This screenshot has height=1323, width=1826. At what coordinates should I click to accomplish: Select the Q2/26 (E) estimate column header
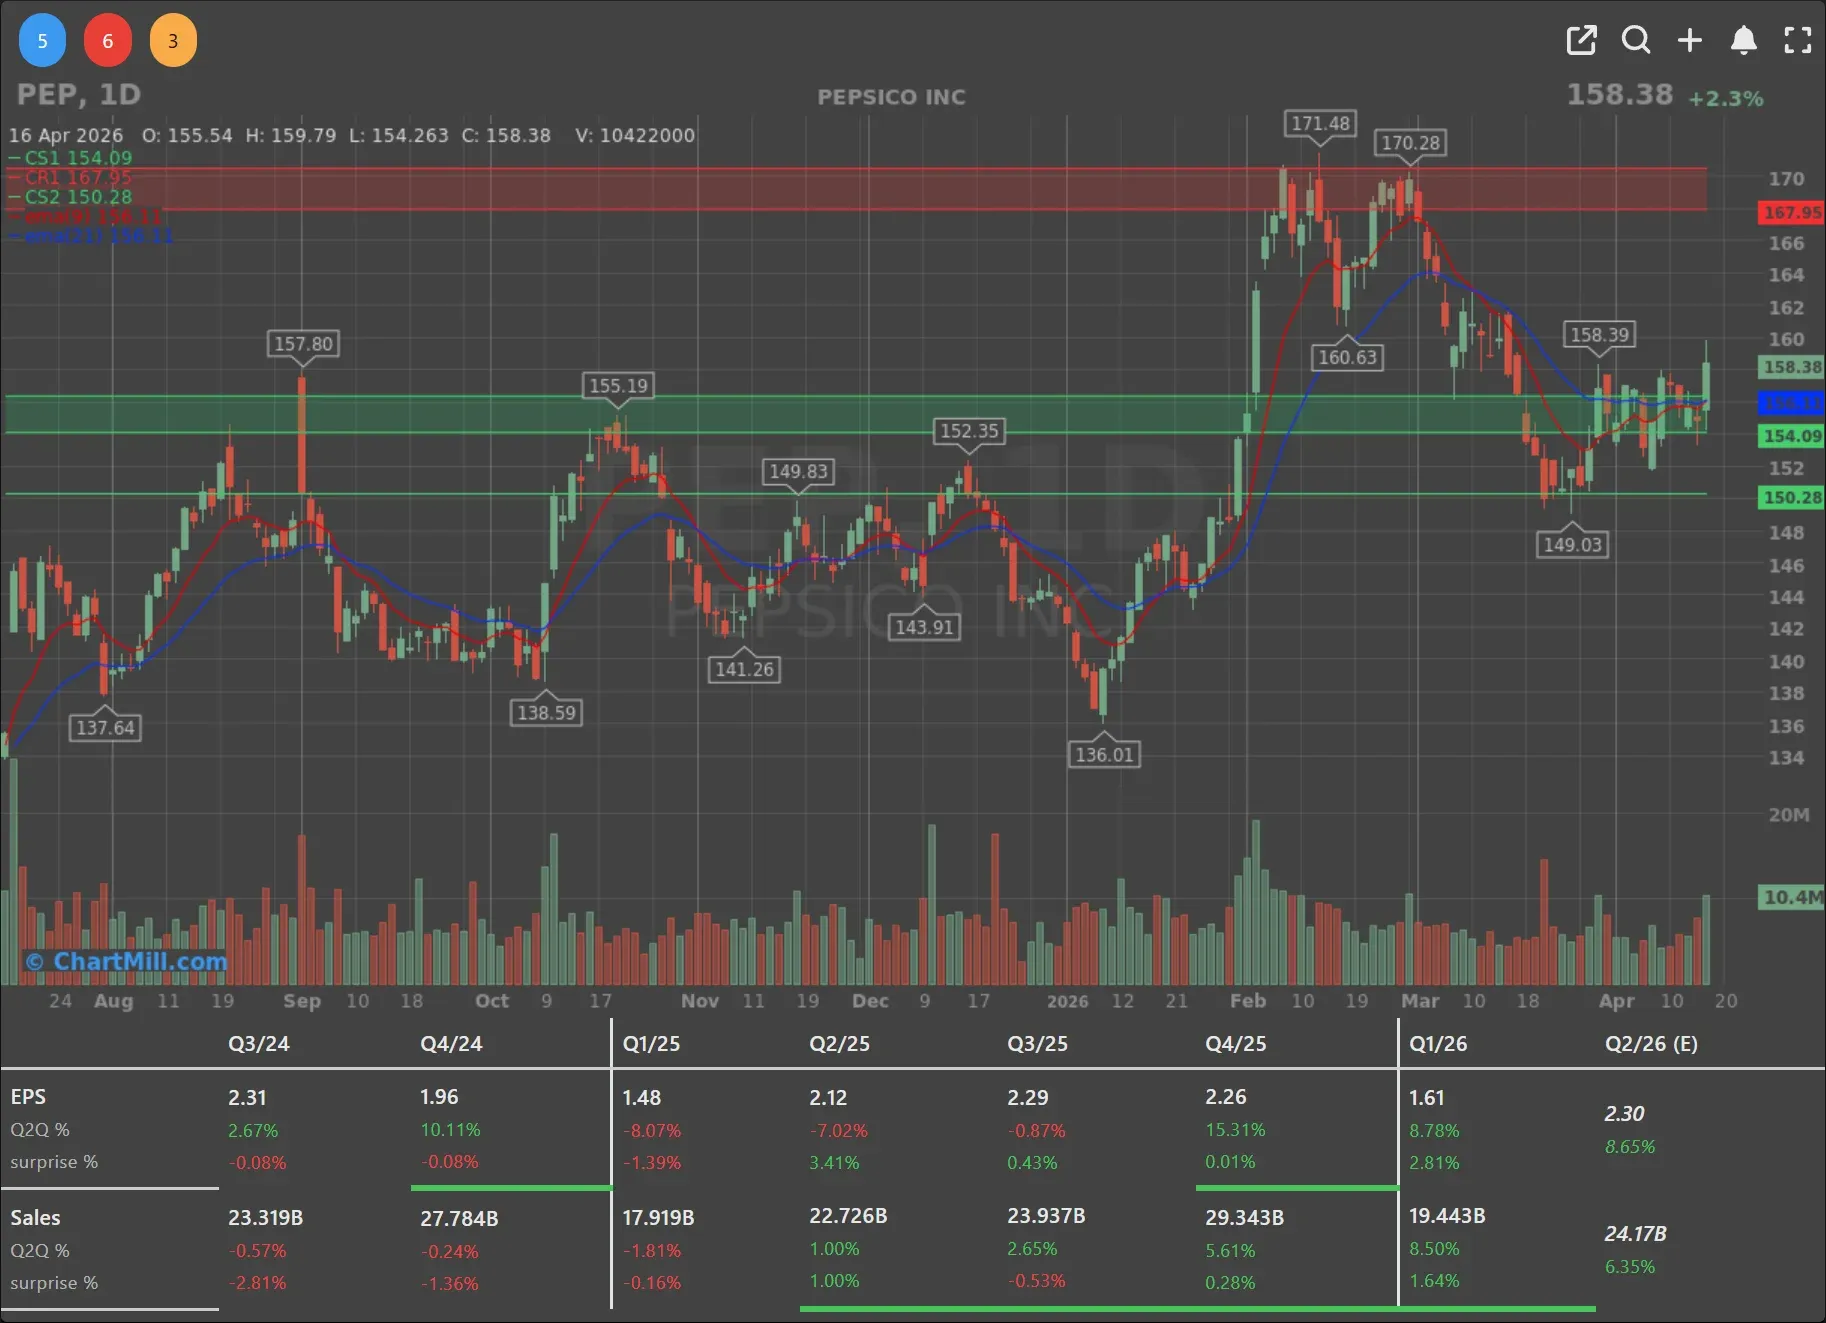(1651, 1044)
